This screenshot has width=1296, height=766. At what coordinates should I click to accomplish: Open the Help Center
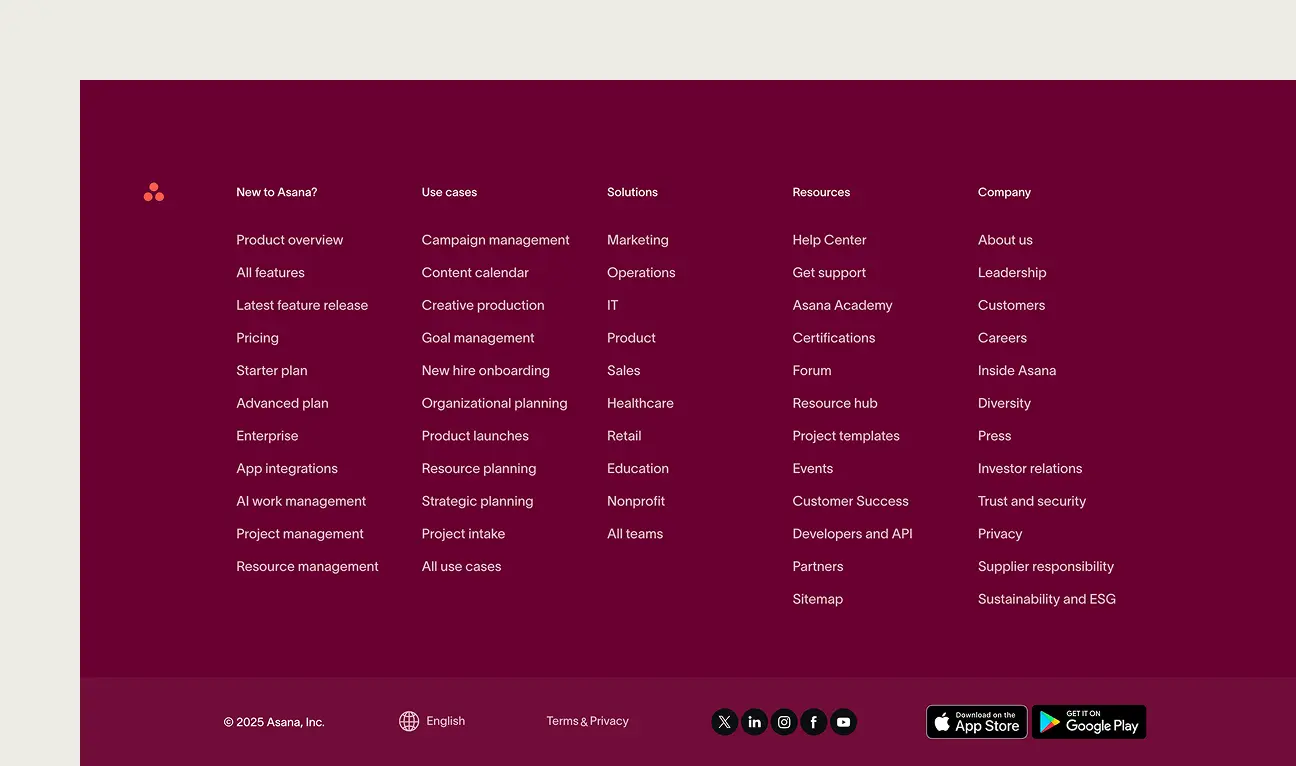pos(830,240)
